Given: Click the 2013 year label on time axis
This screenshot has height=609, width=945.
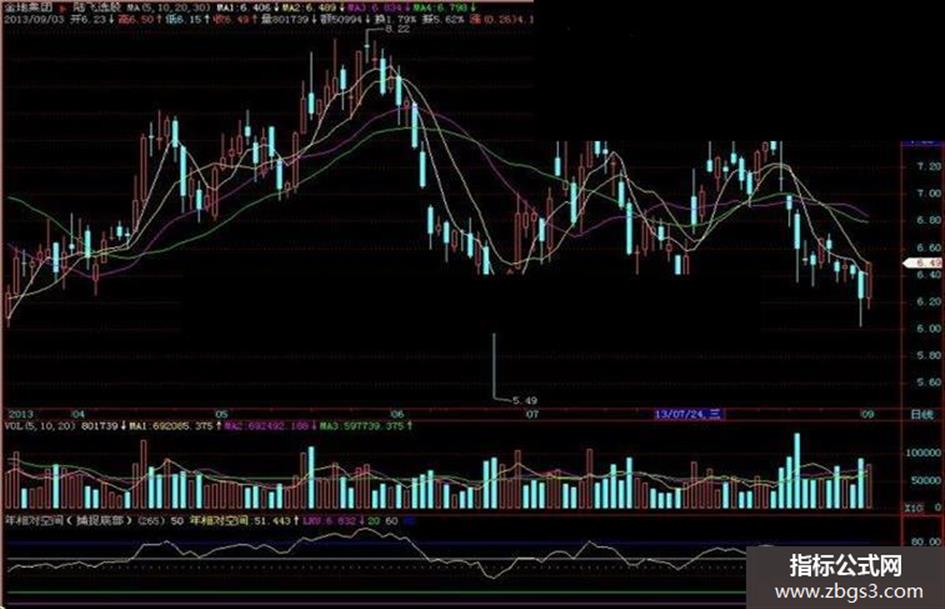Looking at the screenshot, I should [x=19, y=414].
